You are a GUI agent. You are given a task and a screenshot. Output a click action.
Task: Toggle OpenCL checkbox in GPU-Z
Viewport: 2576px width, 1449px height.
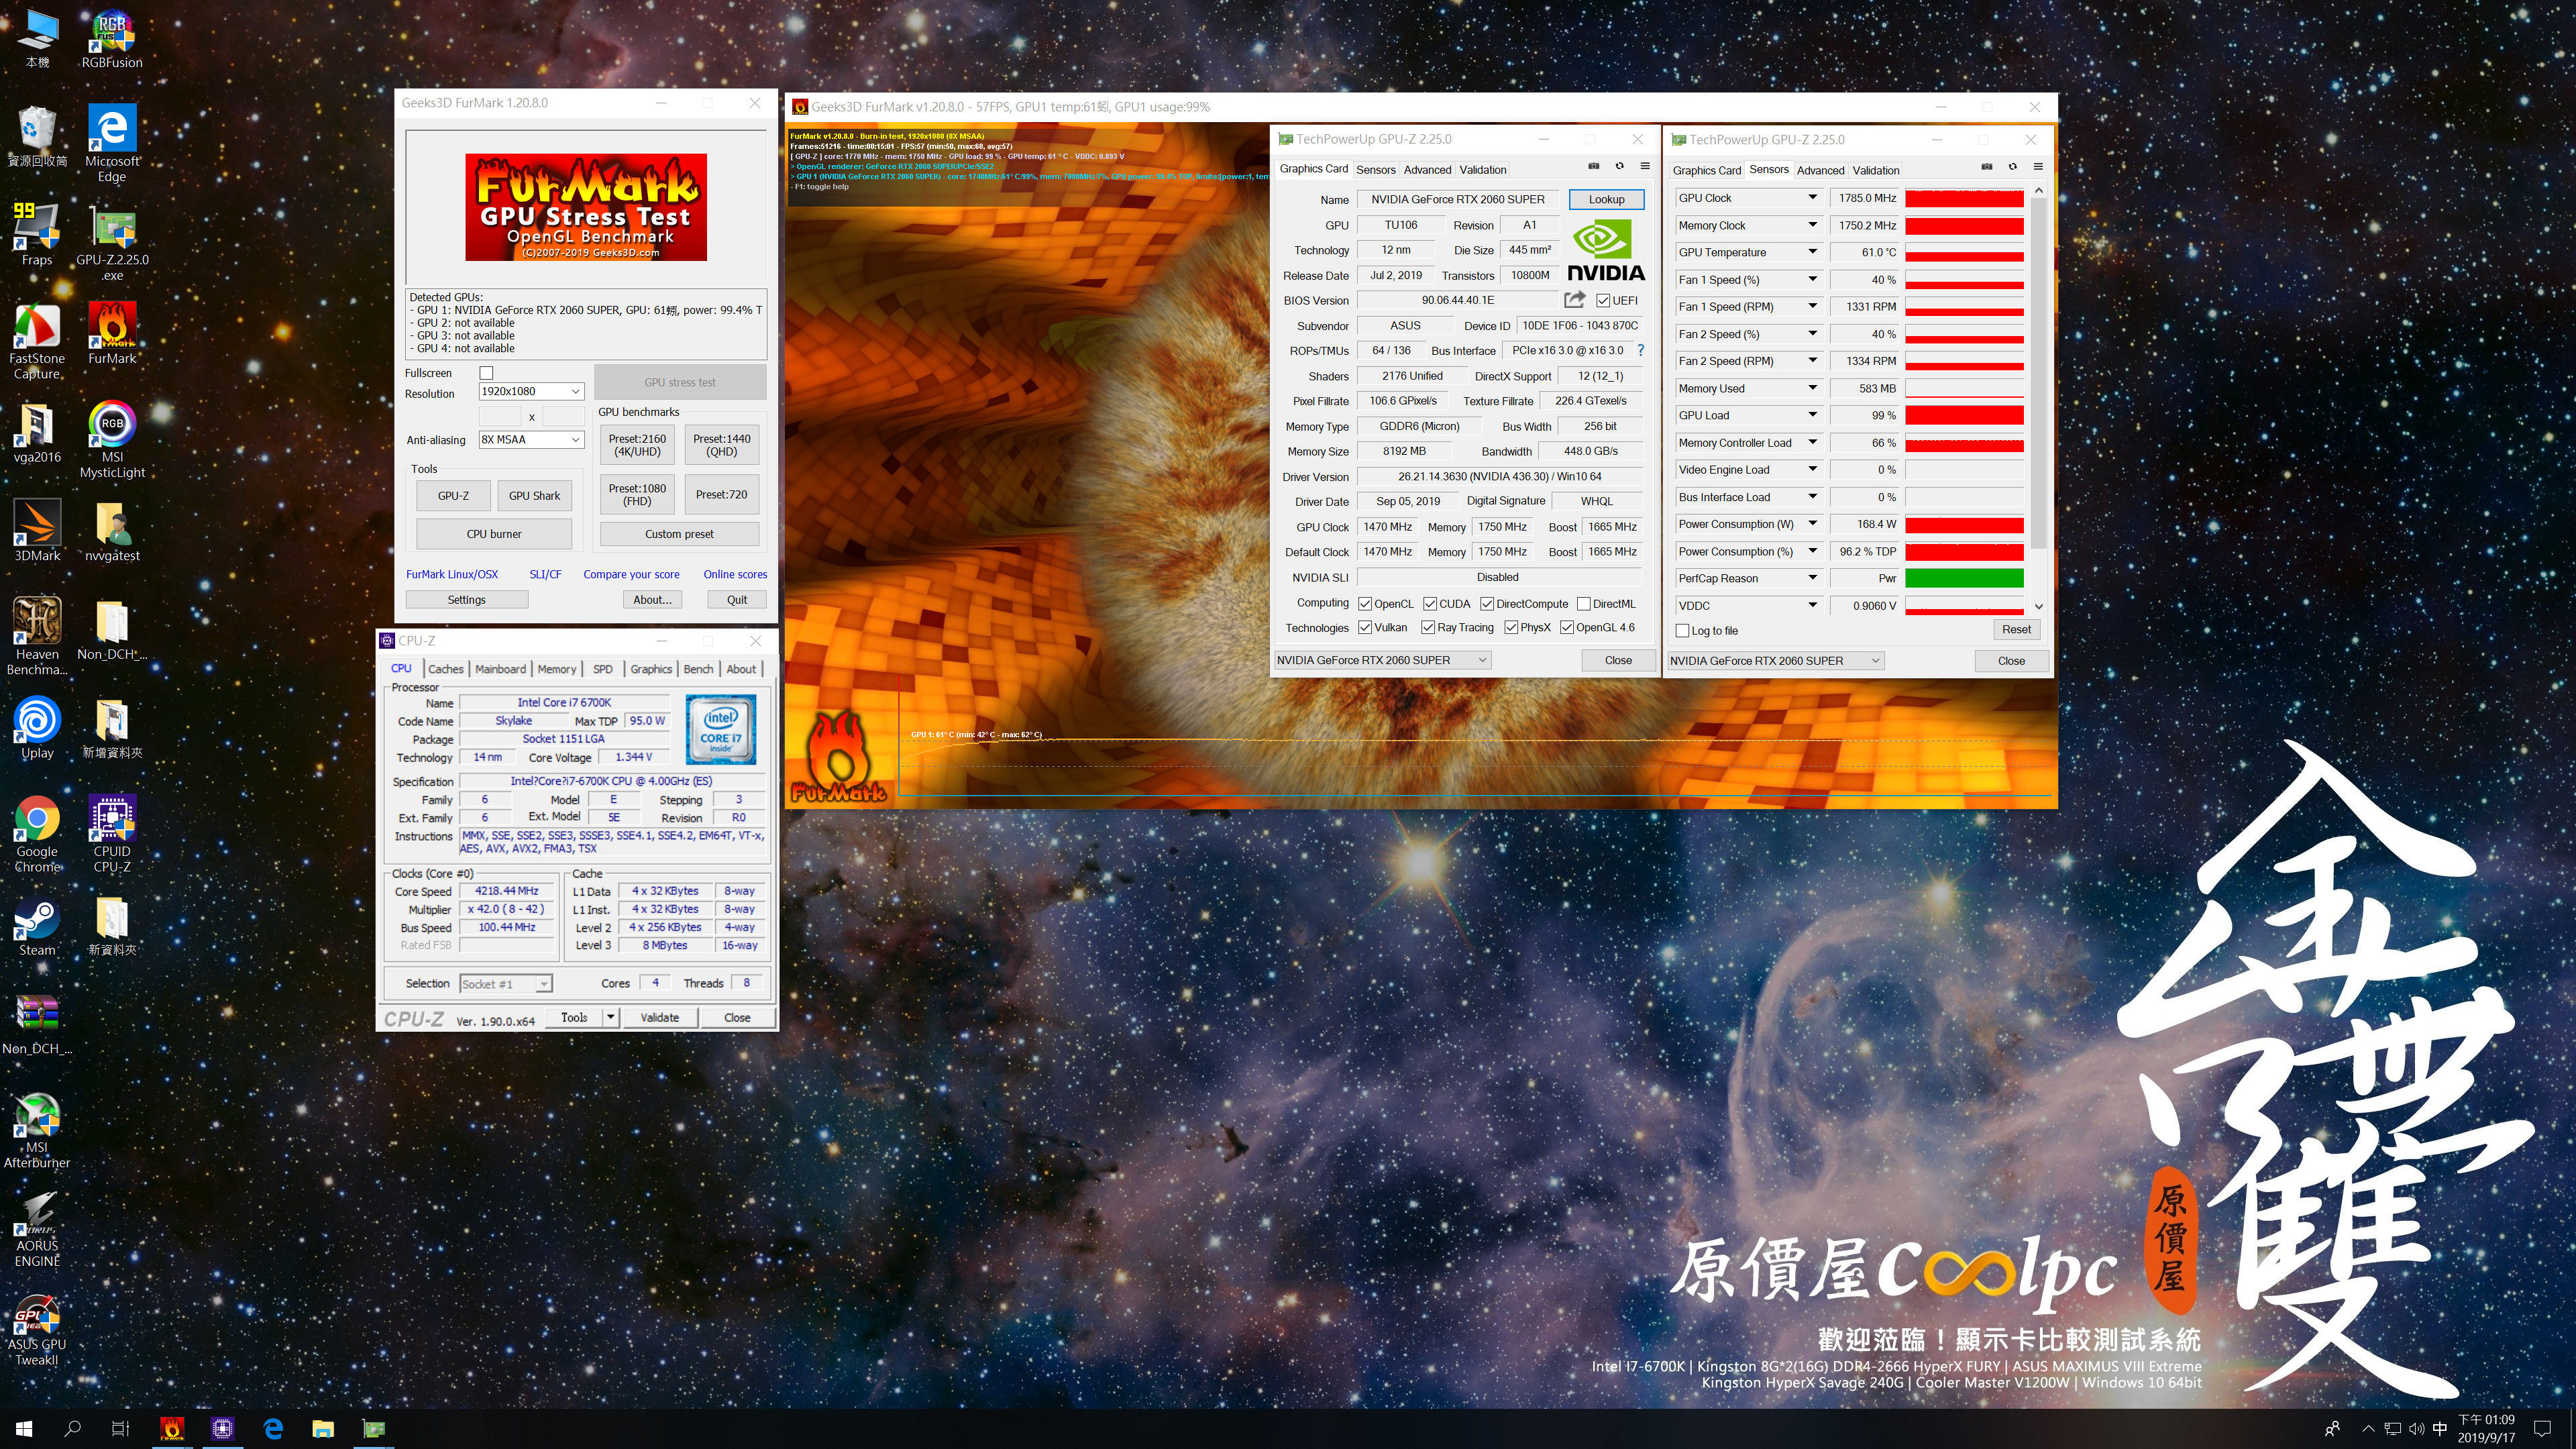tap(1365, 604)
